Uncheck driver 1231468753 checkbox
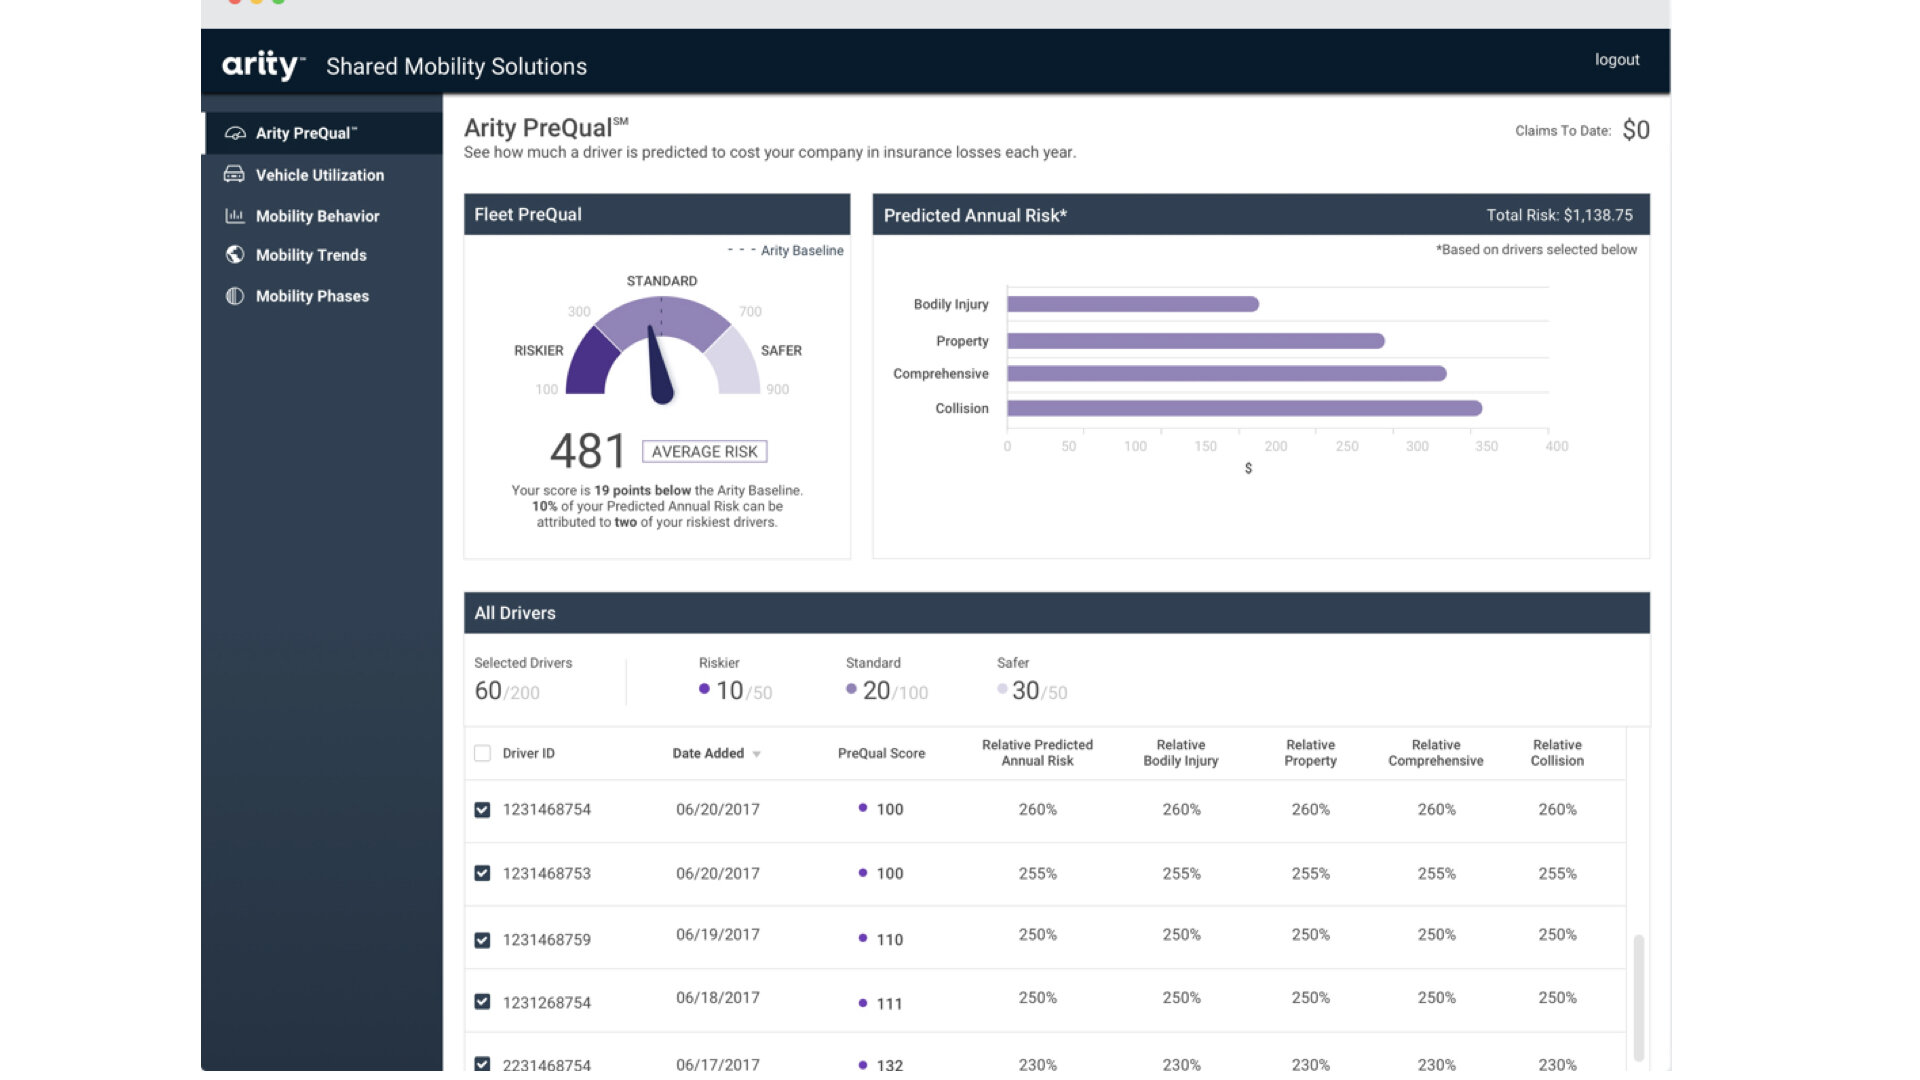The height and width of the screenshot is (1080, 1920). click(482, 873)
